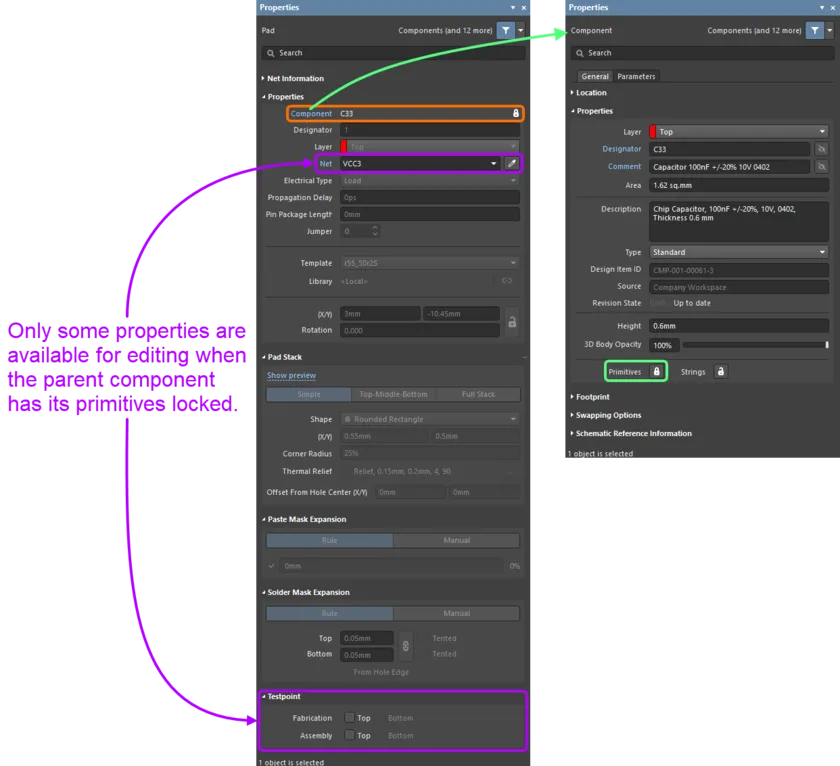
Task: Select Manual for Paste Mask Expansion
Action: point(456,540)
